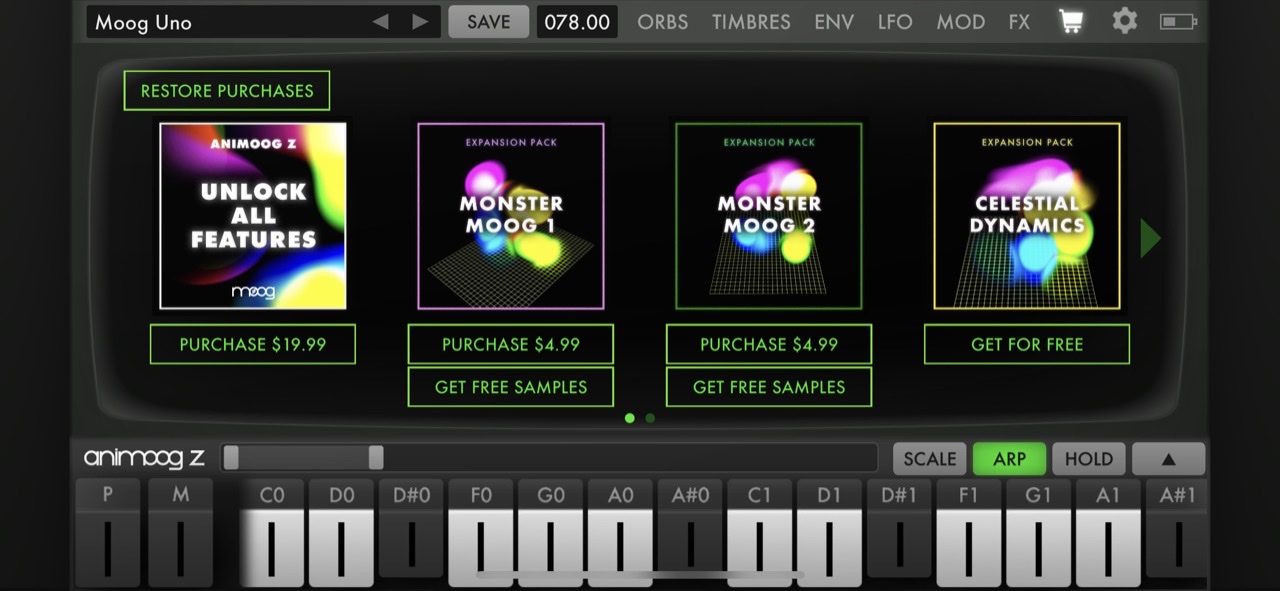The width and height of the screenshot is (1280, 591).
Task: Go to next preset with right arrow
Action: pos(421,21)
